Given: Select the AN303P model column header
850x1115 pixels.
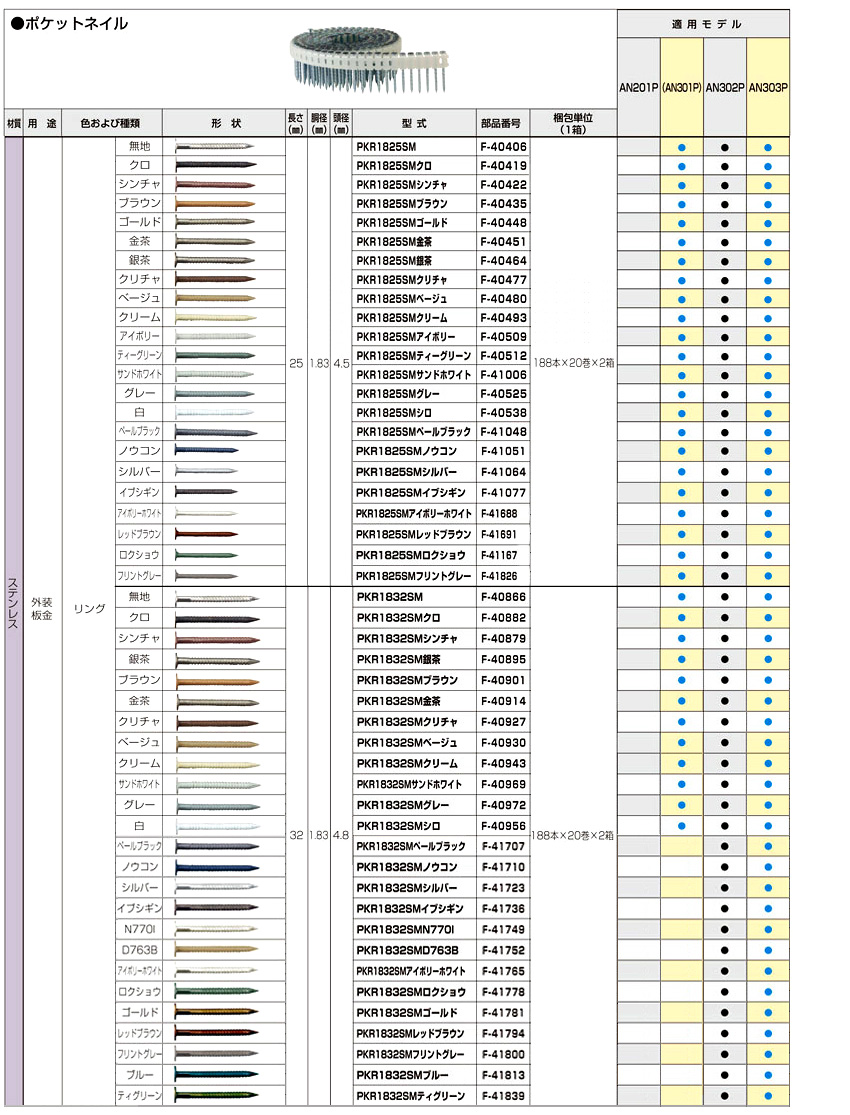Looking at the screenshot, I should click(x=768, y=87).
